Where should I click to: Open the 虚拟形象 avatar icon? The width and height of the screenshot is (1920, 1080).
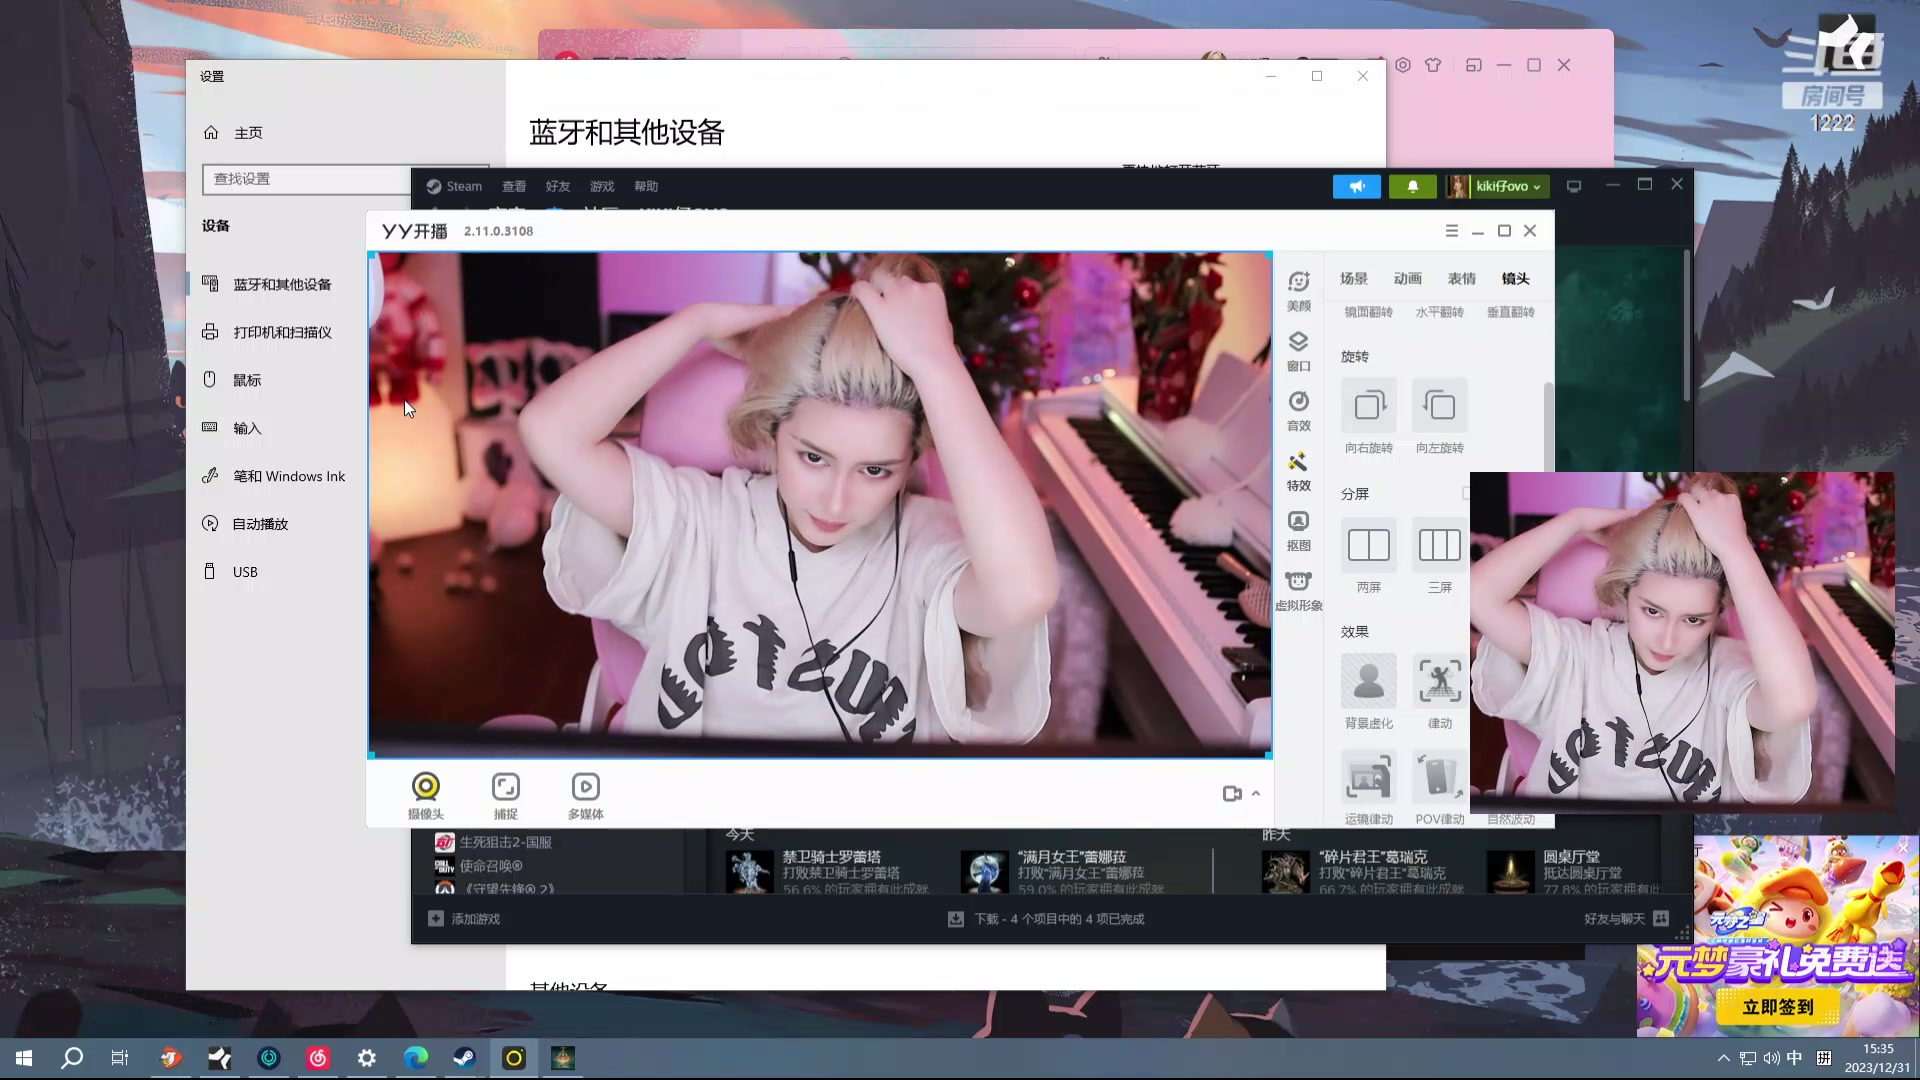(x=1298, y=590)
